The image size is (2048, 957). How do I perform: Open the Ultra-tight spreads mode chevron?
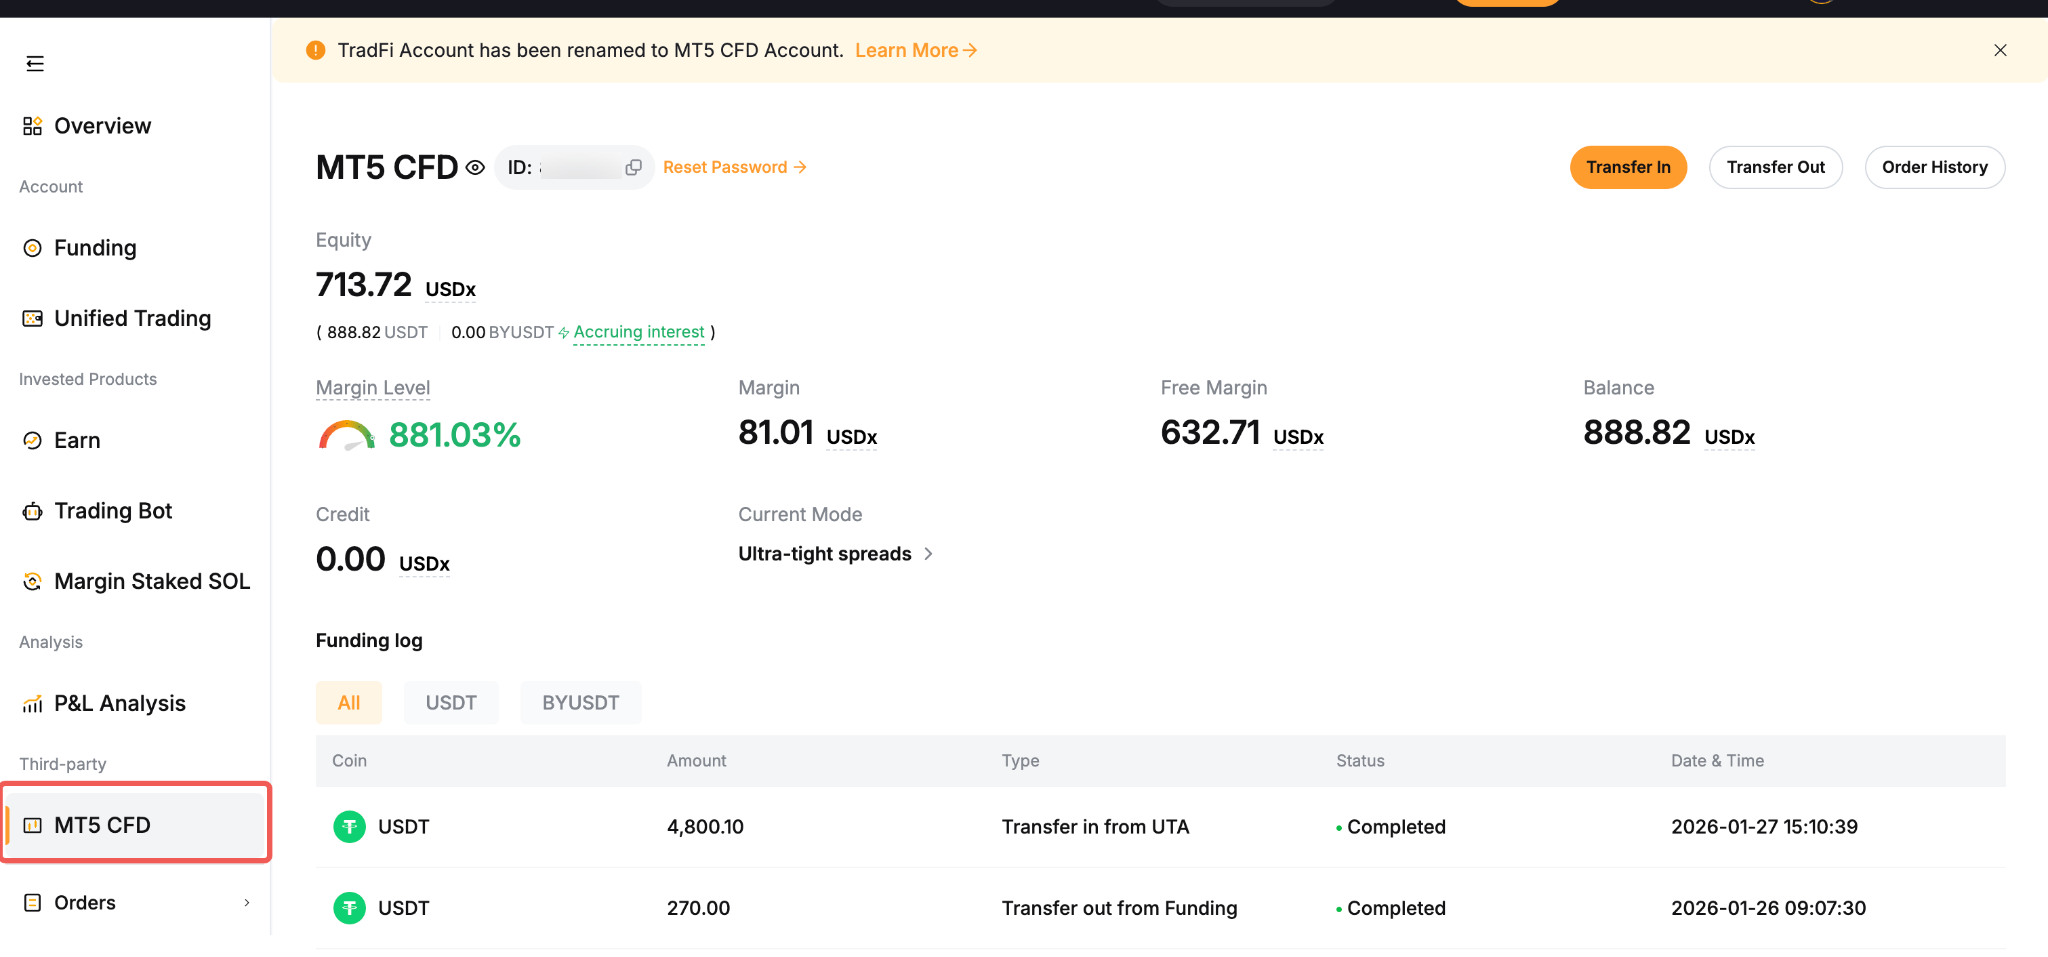pos(928,554)
